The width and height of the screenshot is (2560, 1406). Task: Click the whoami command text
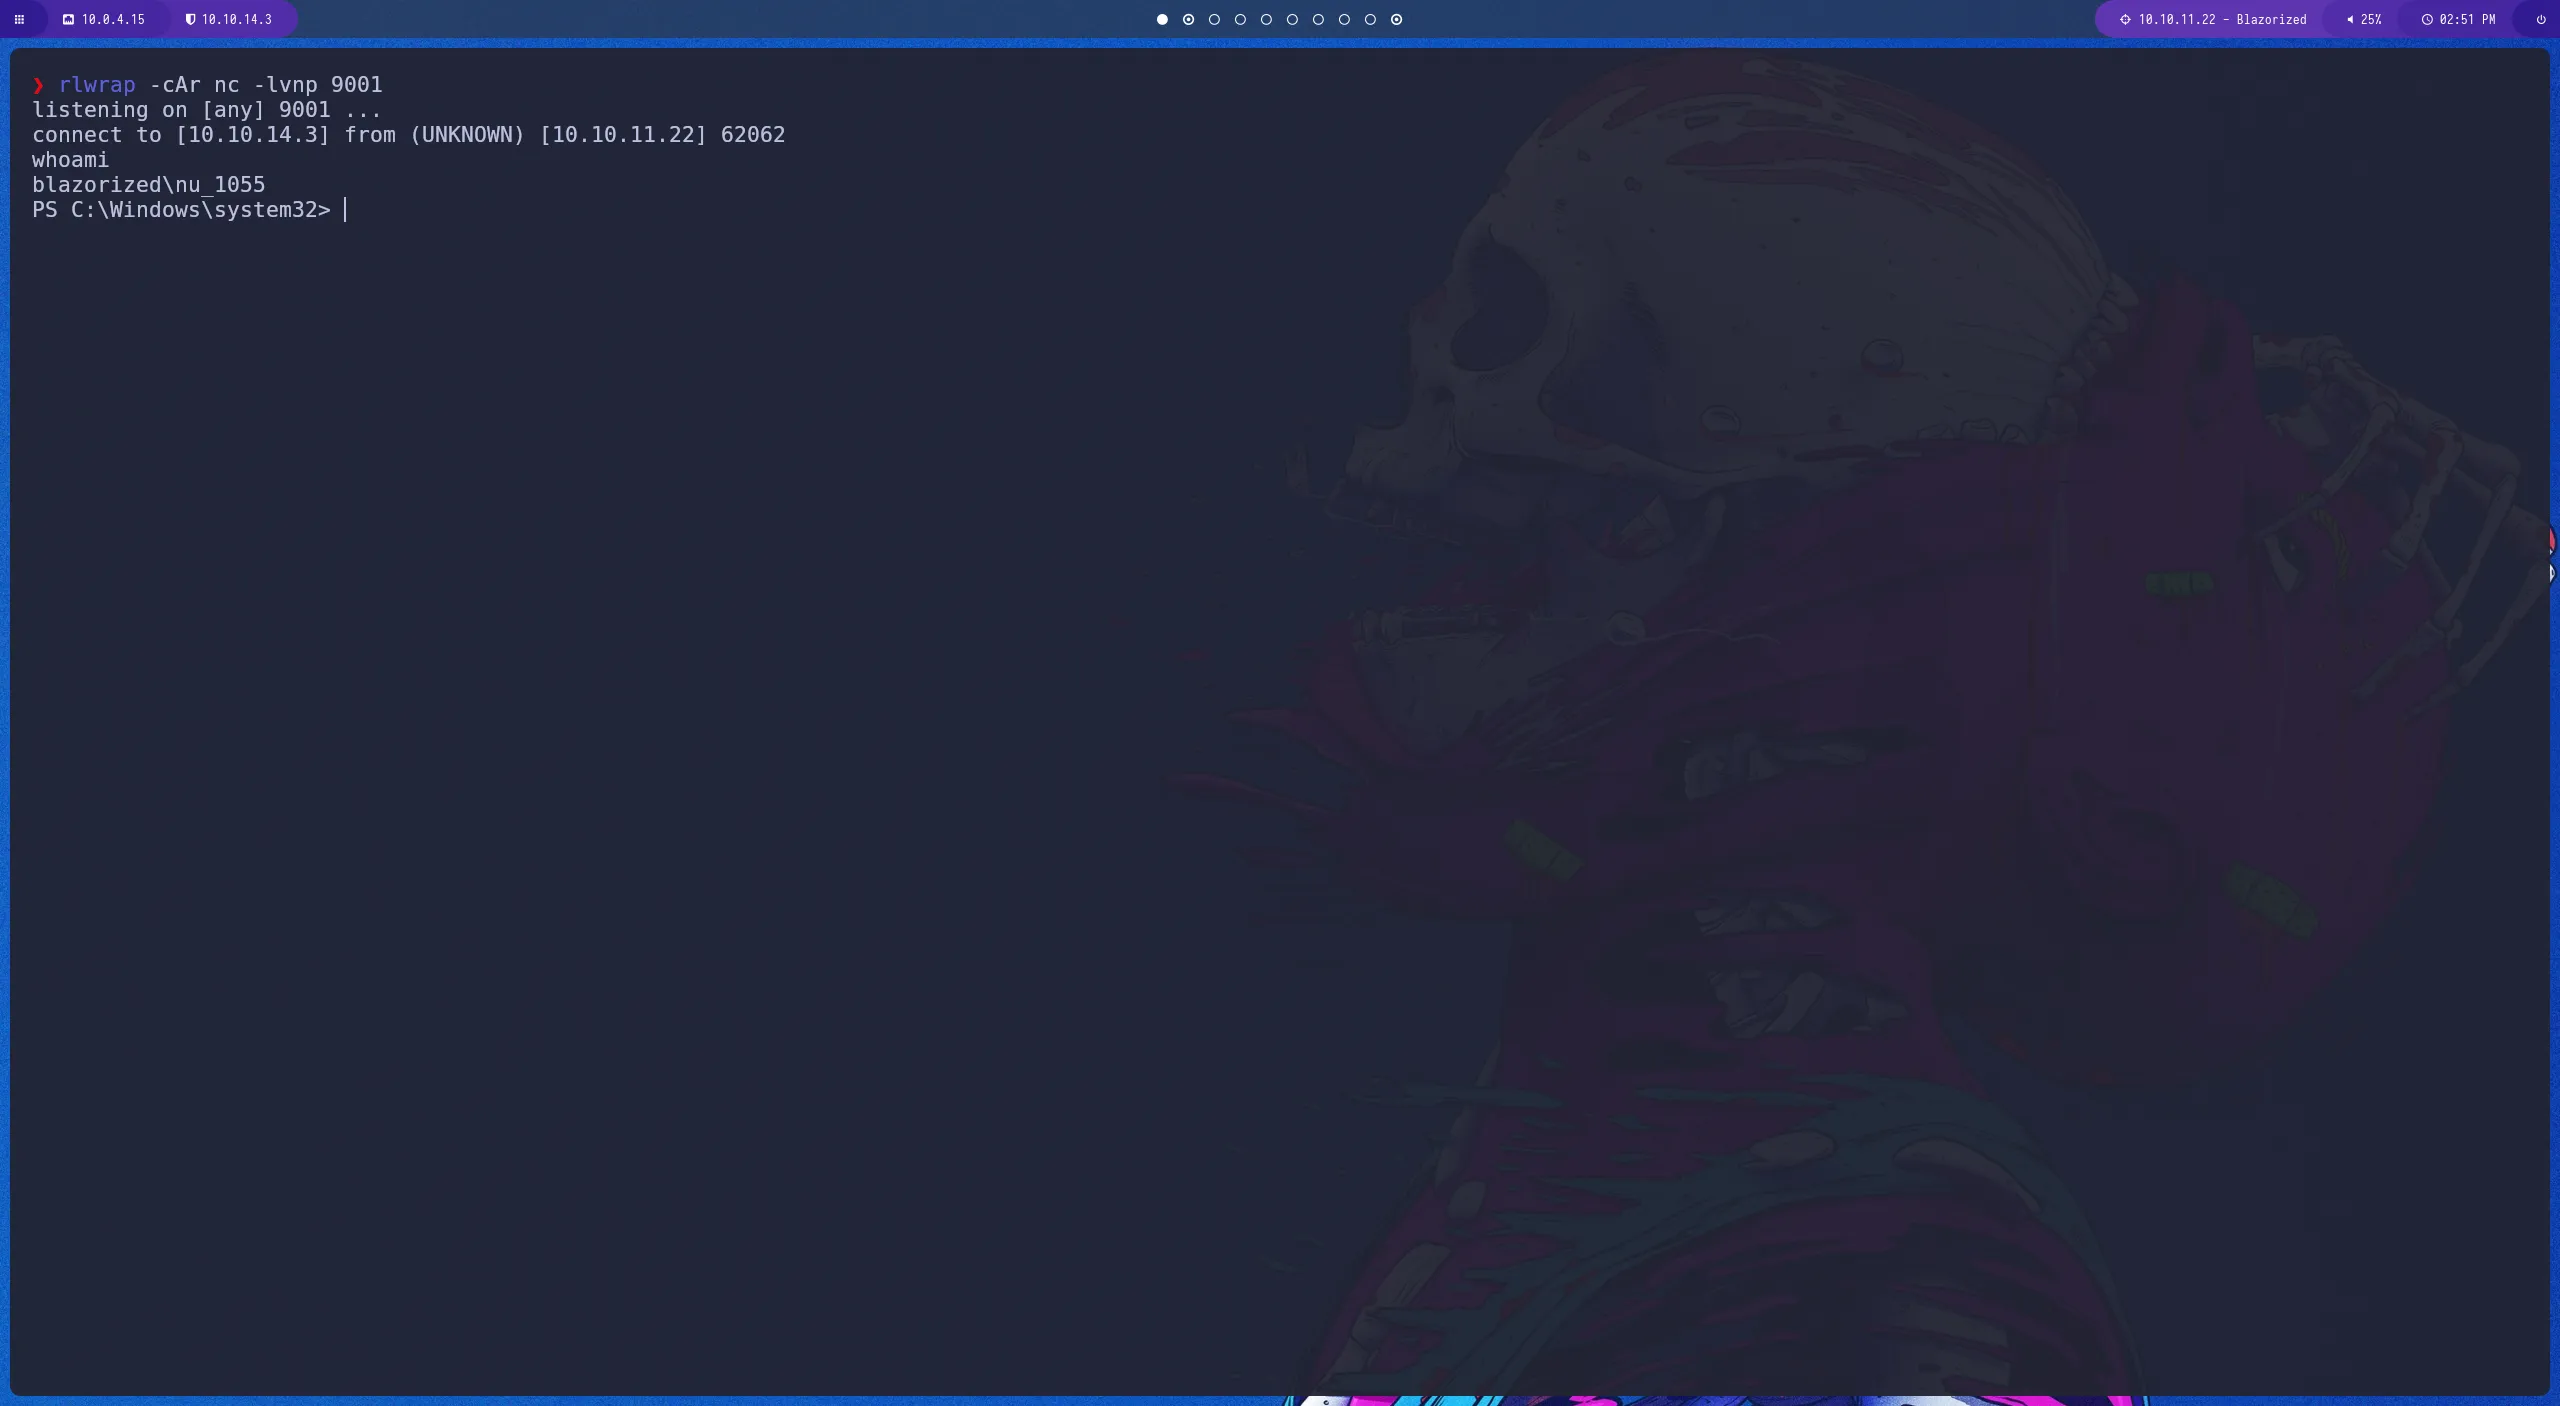[x=70, y=159]
